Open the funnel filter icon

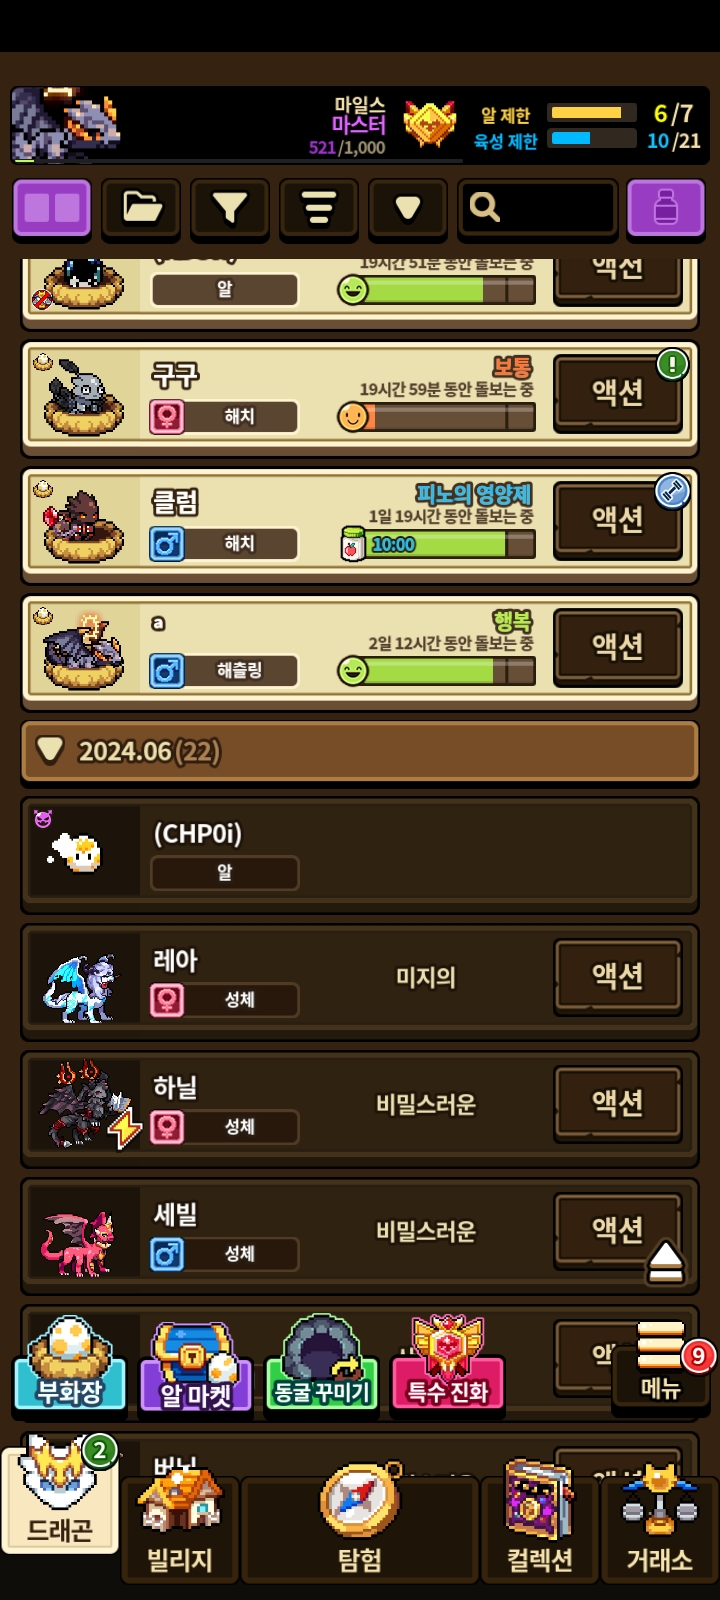click(x=230, y=208)
